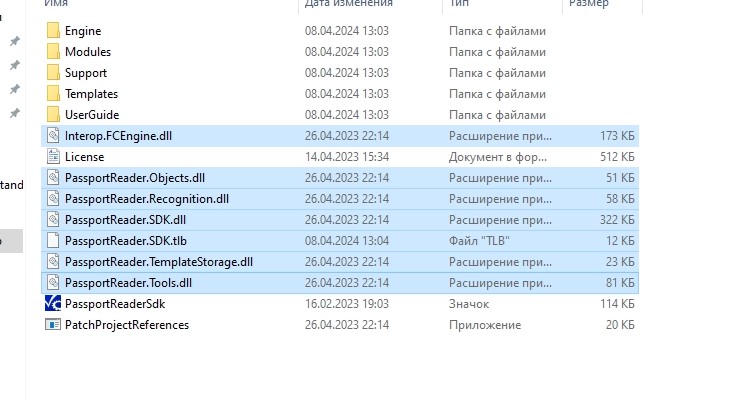The image size is (749, 400).
Task: Select PassportReader.TemplateStorage.dll file name
Action: pyautogui.click(x=159, y=262)
